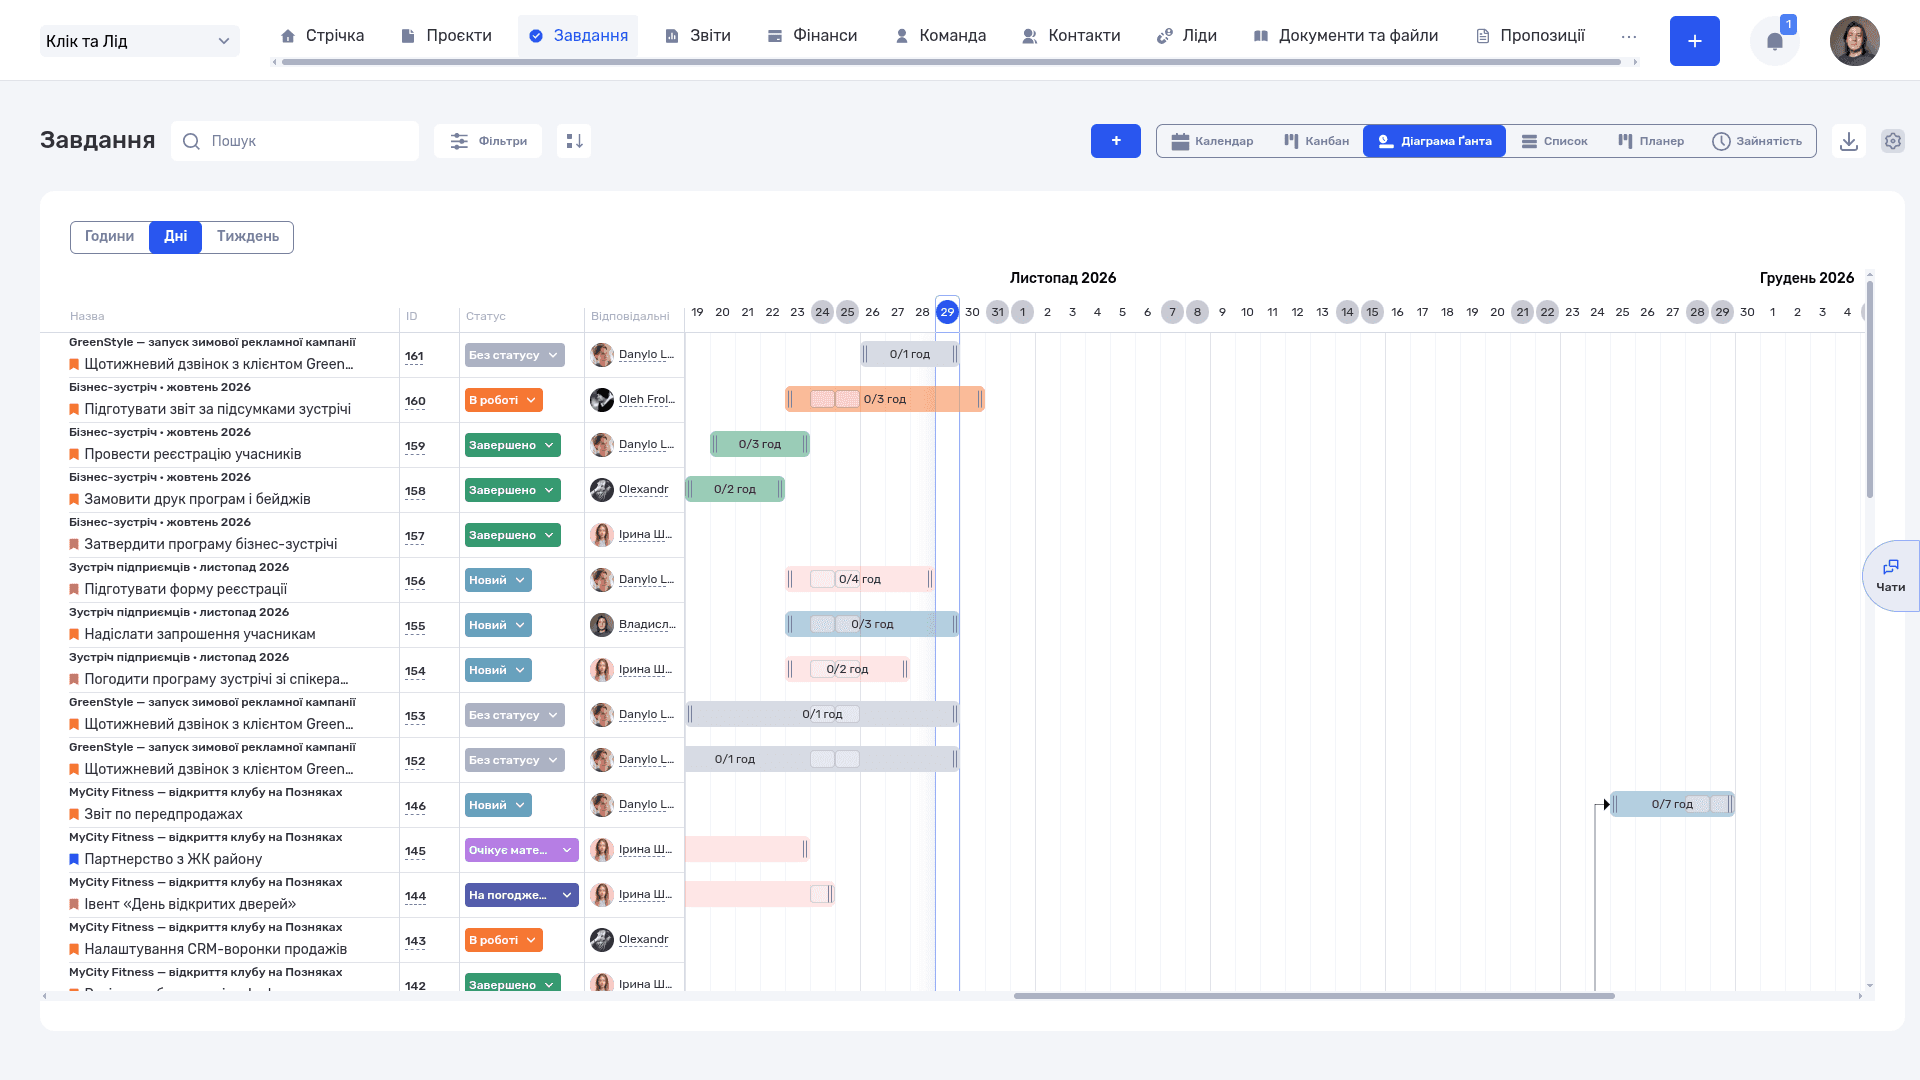Set timeline scale to Години
Image resolution: width=1920 pixels, height=1080 pixels.
click(110, 237)
